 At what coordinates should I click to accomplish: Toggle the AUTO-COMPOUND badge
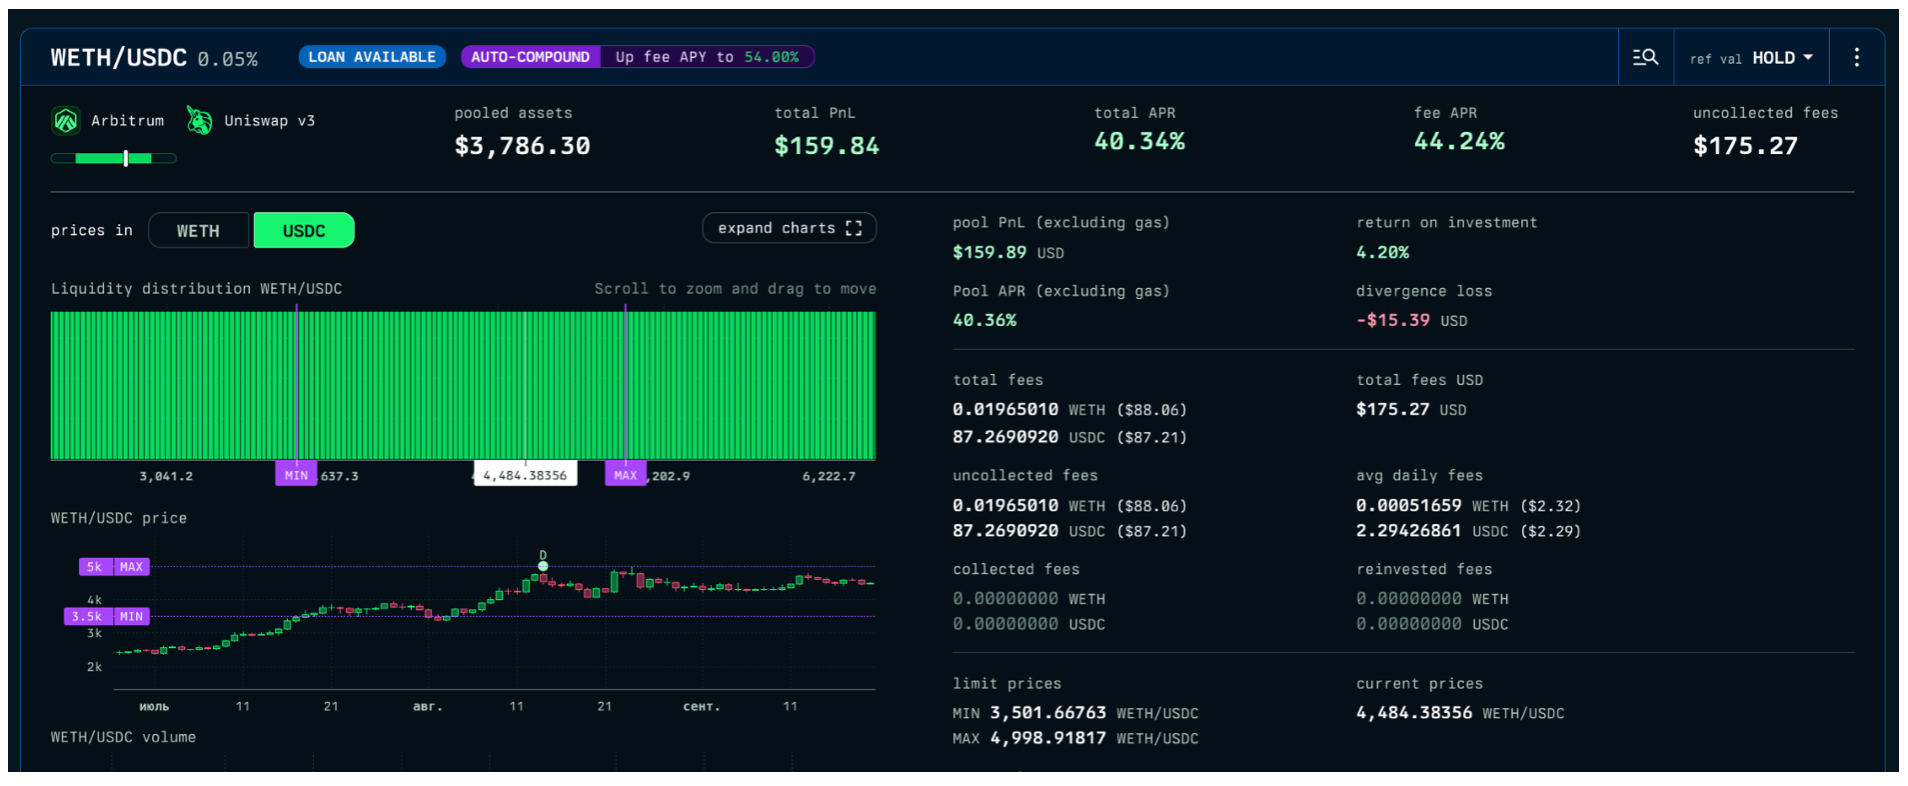(530, 57)
